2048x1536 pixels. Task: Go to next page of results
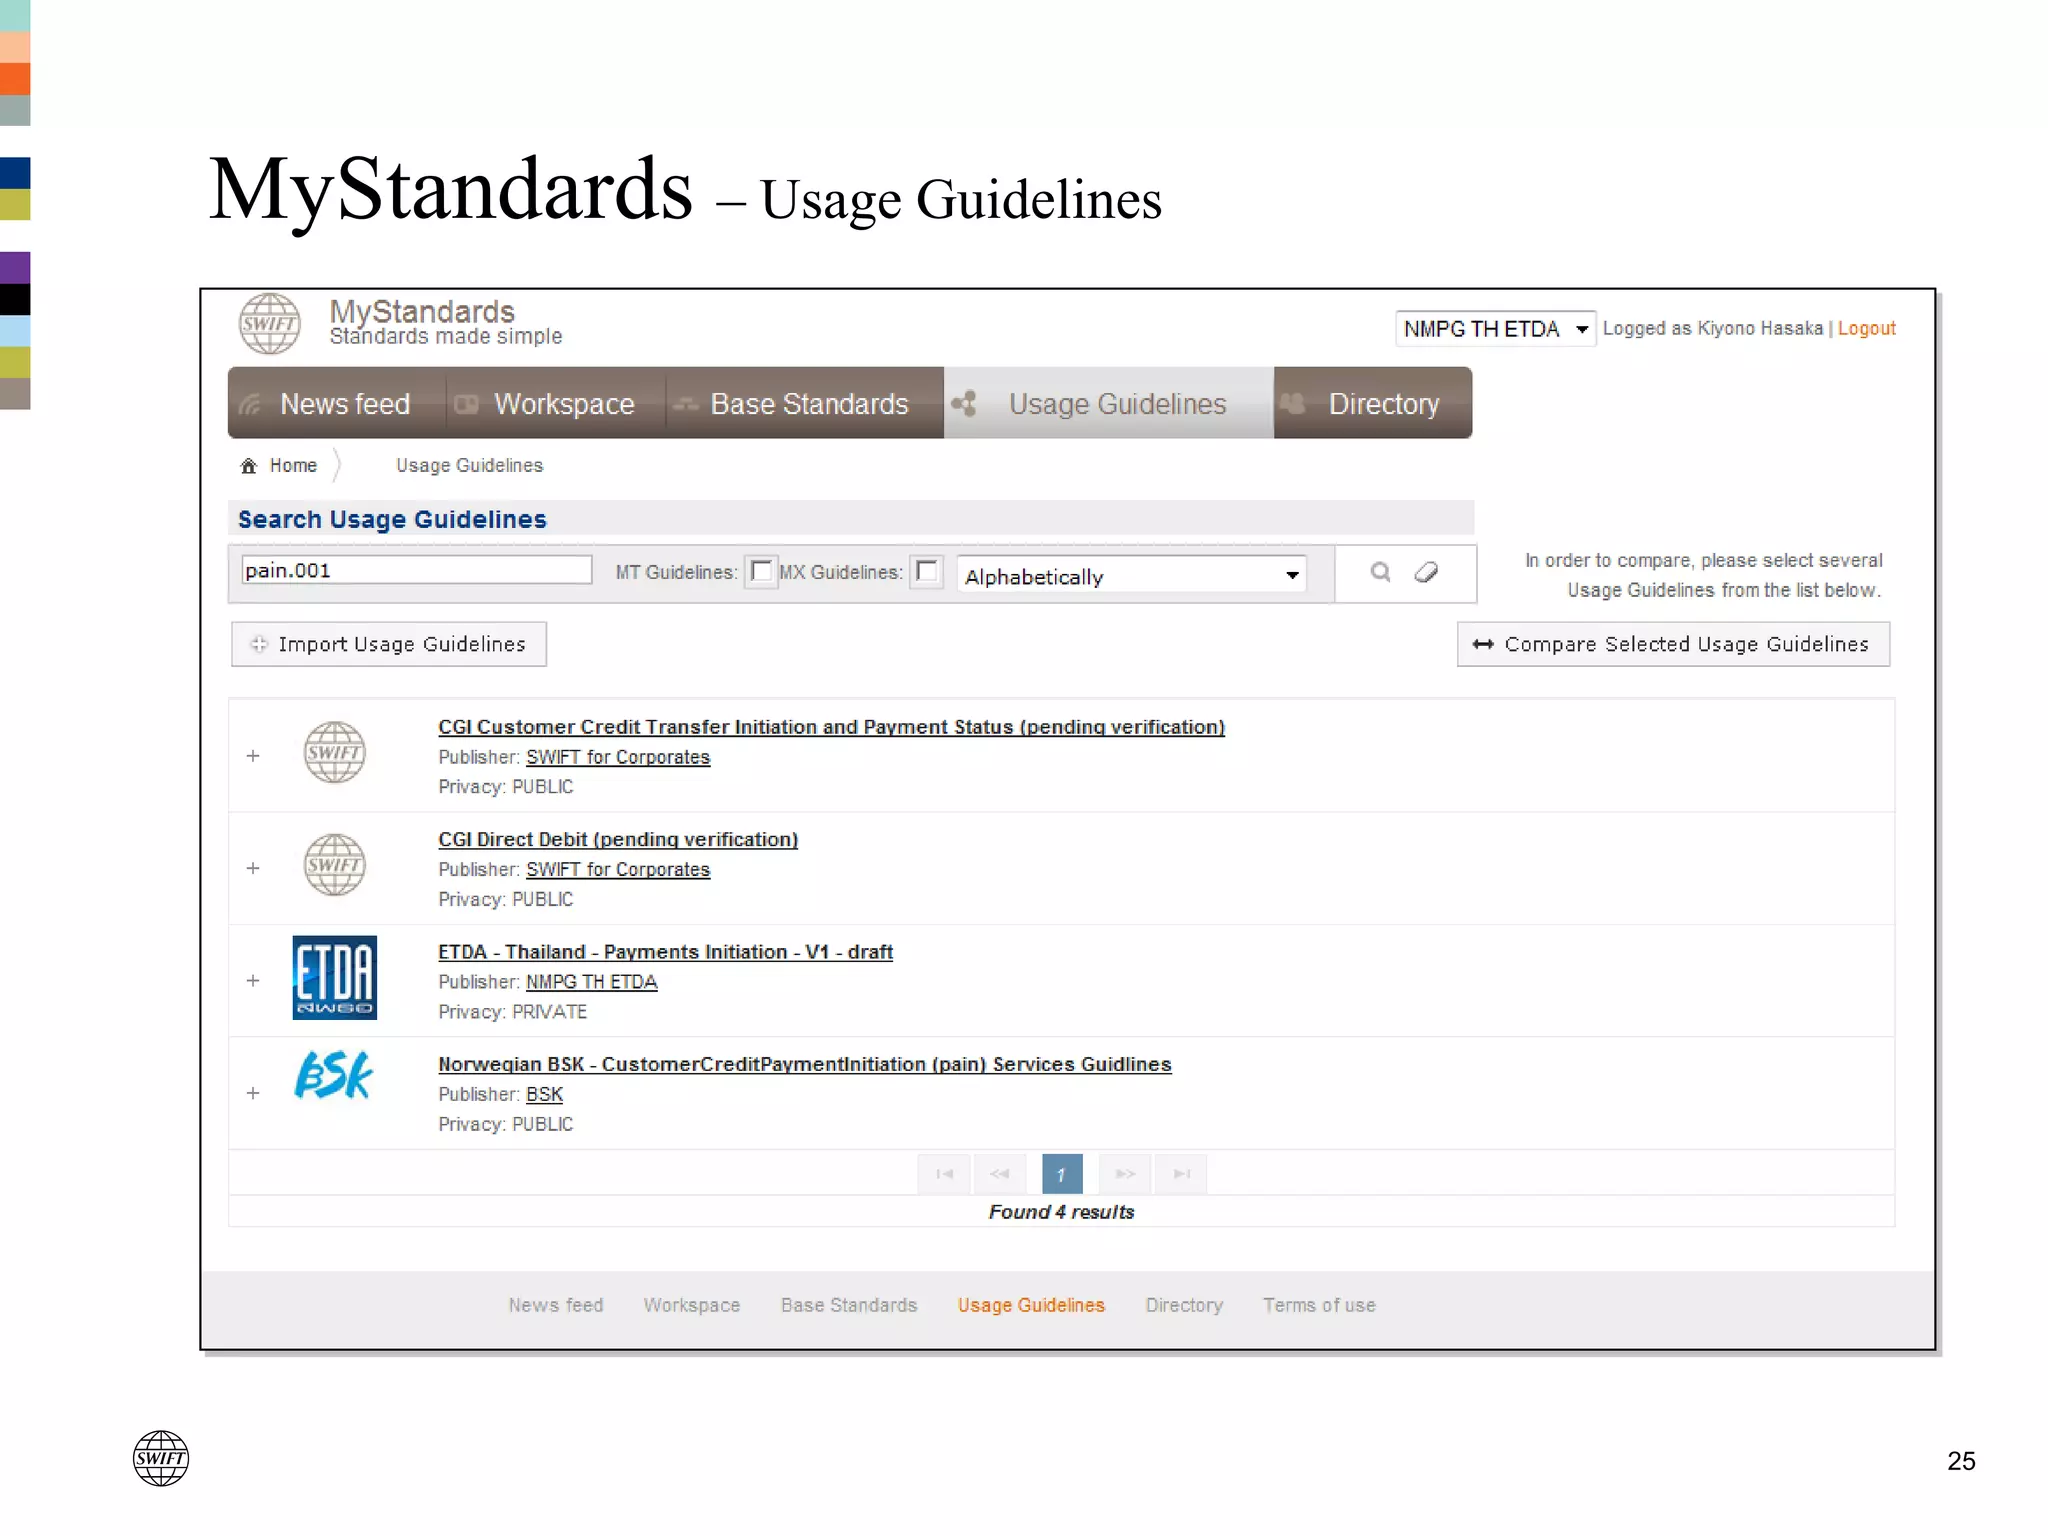tap(1125, 1174)
